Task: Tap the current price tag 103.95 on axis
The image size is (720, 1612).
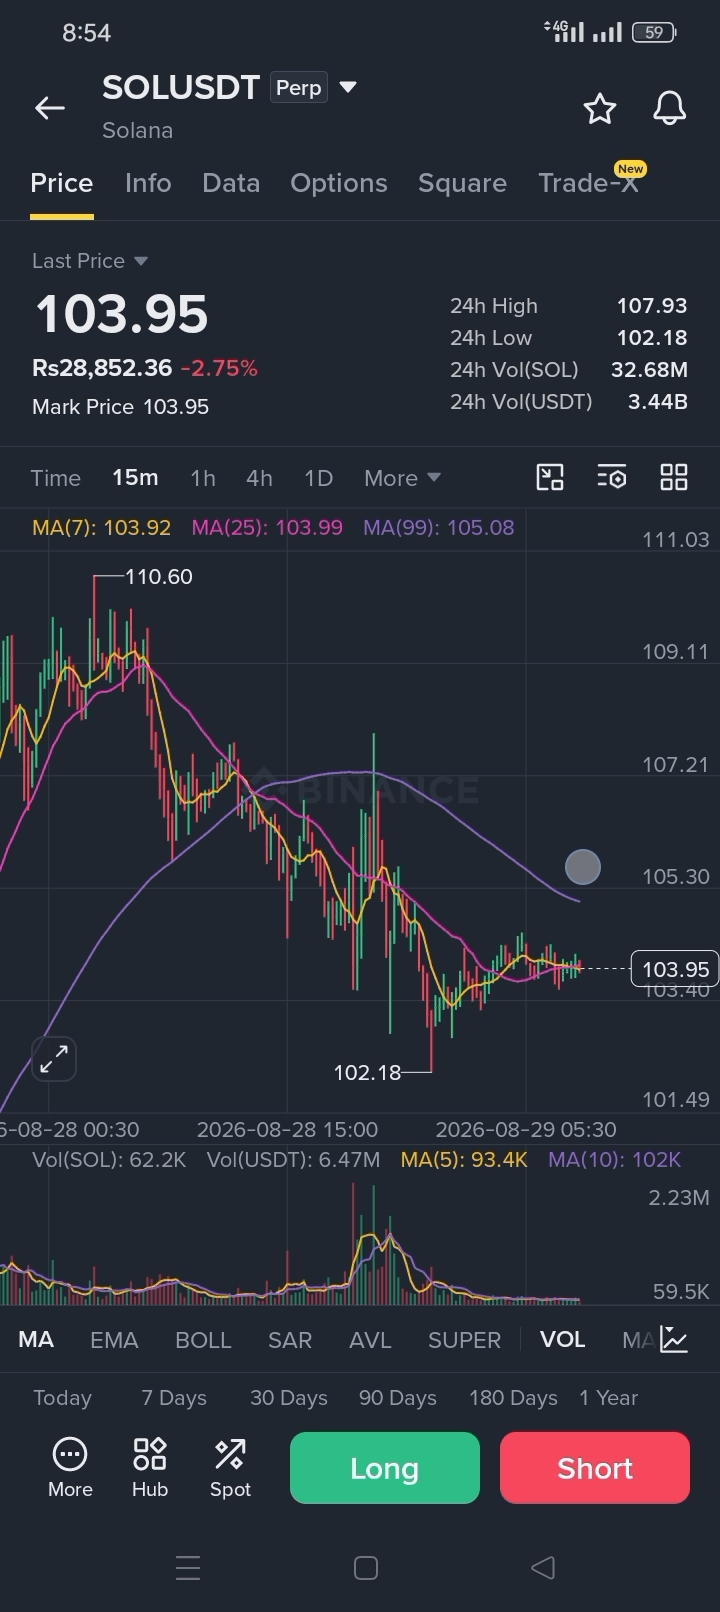Action: [675, 969]
